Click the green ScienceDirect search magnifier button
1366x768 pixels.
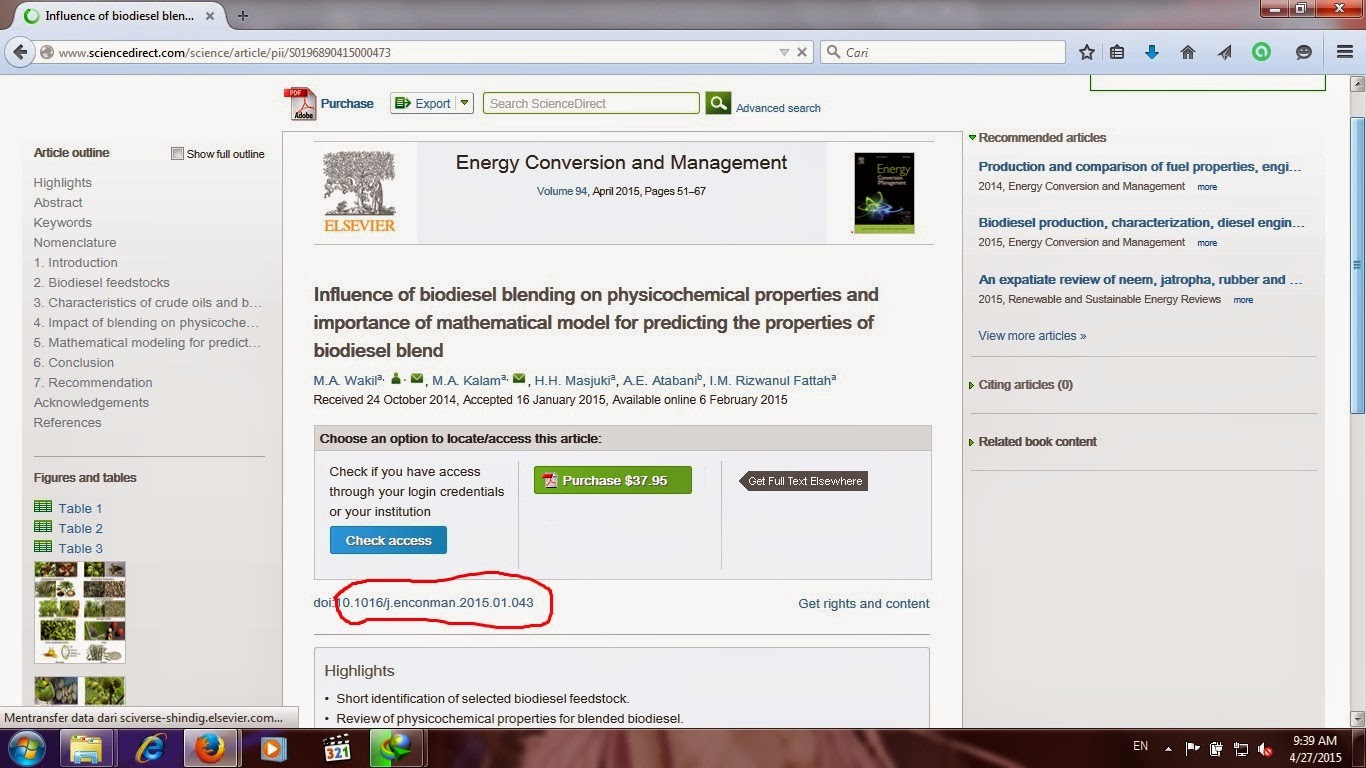pyautogui.click(x=718, y=103)
